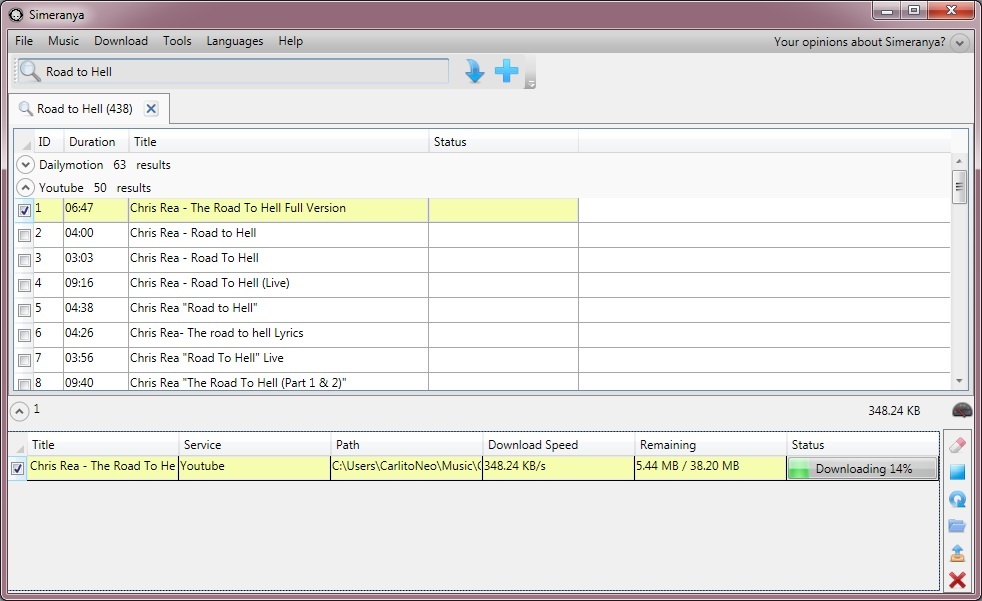Check the box for result 5
Screen dimensions: 982x601
tap(24, 311)
